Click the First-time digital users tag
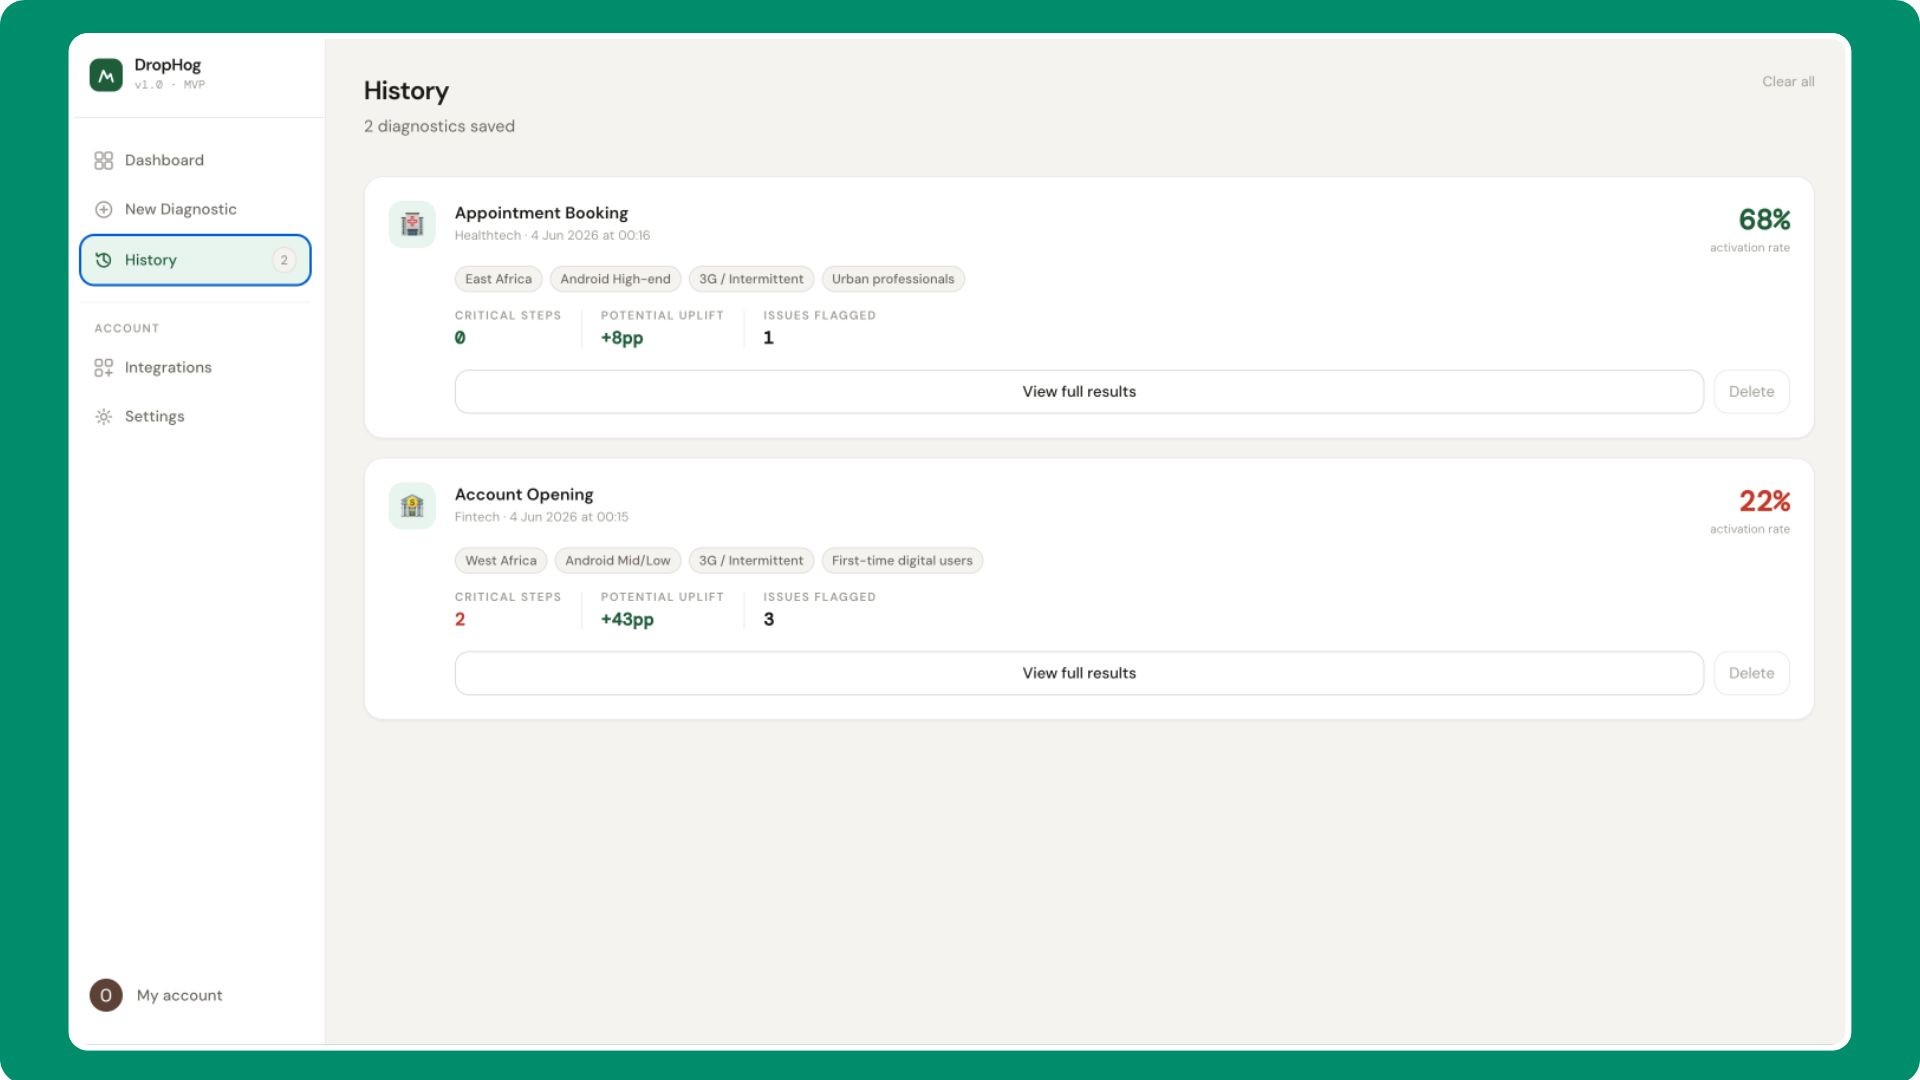This screenshot has height=1080, width=1920. [x=902, y=561]
